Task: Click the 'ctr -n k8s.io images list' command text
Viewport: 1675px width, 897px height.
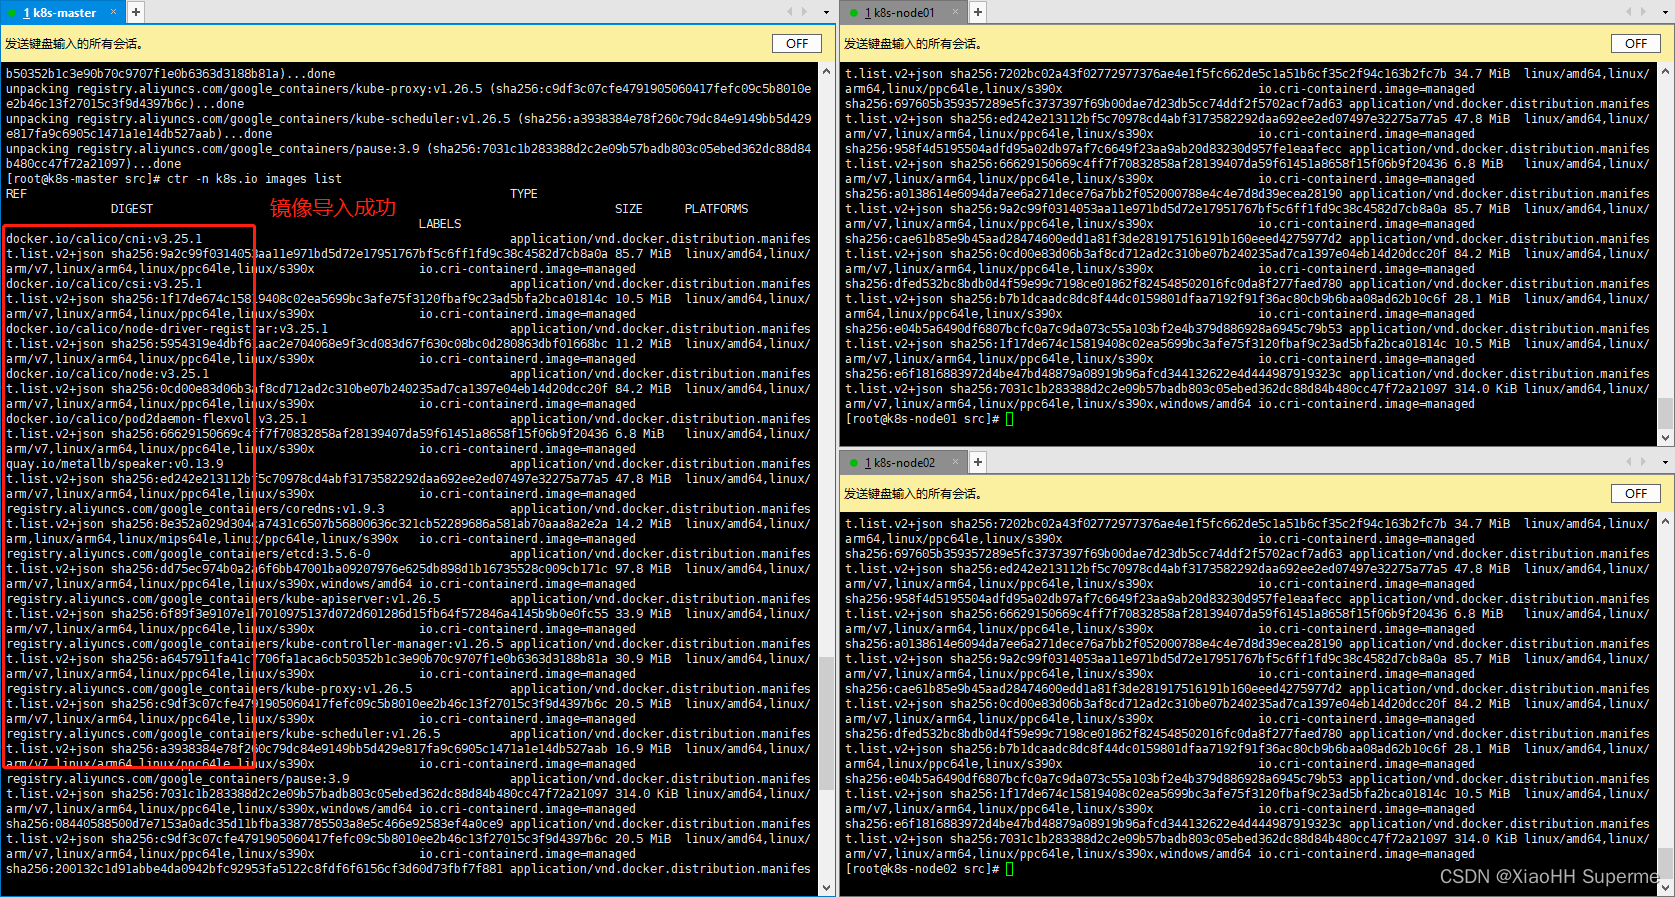Action: point(254,179)
